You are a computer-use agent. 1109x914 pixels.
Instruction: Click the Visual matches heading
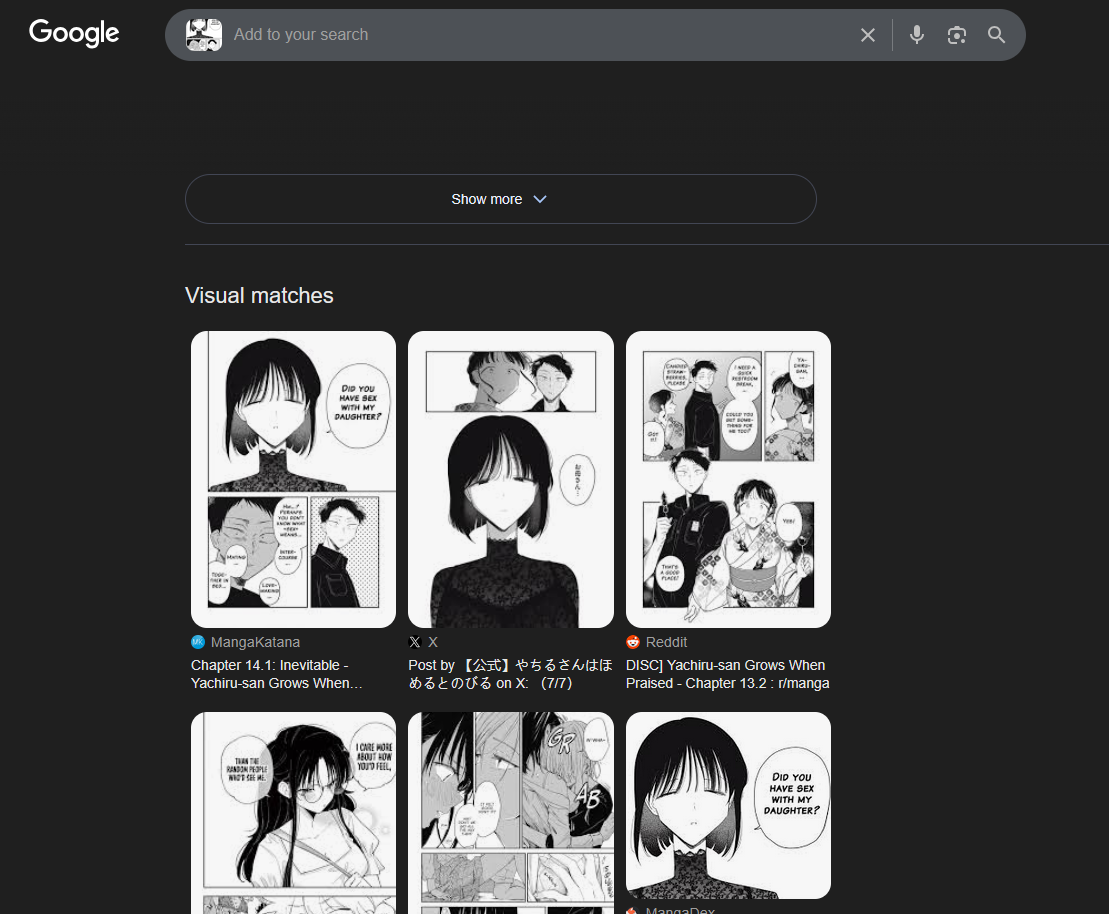tap(259, 296)
